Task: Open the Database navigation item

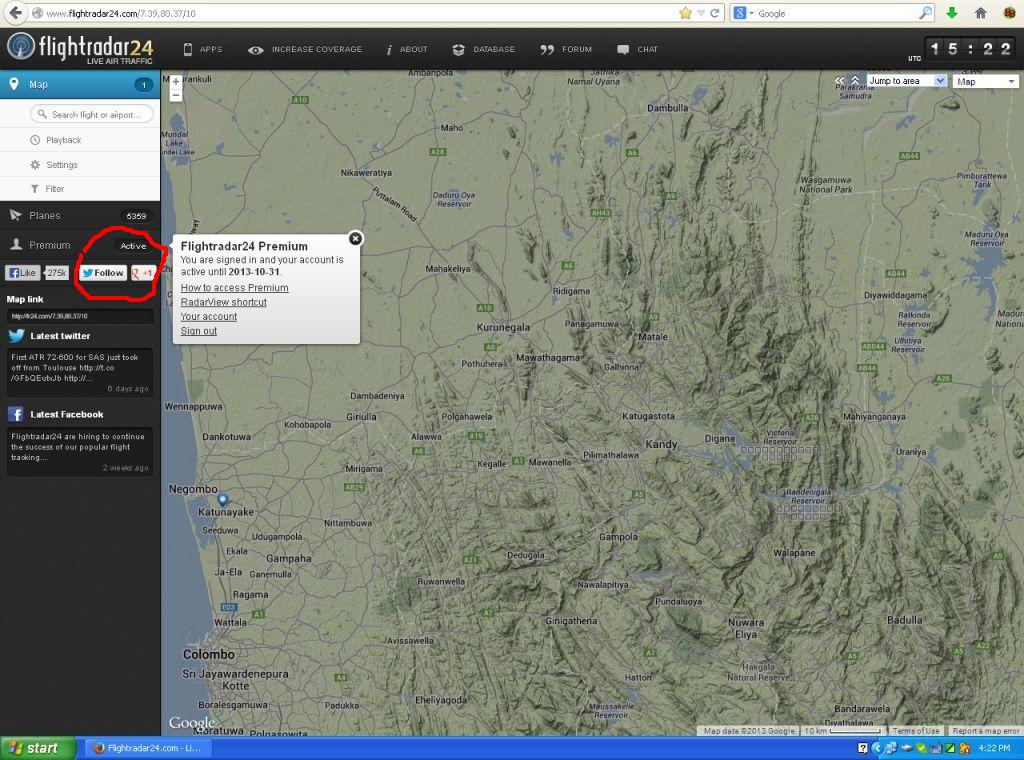Action: 484,50
